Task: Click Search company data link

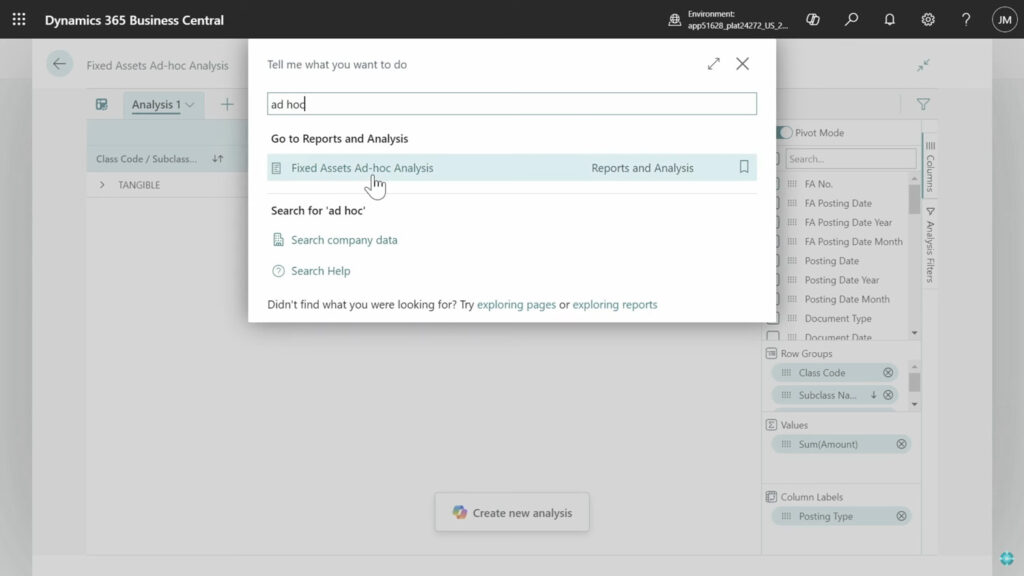Action: pos(344,240)
